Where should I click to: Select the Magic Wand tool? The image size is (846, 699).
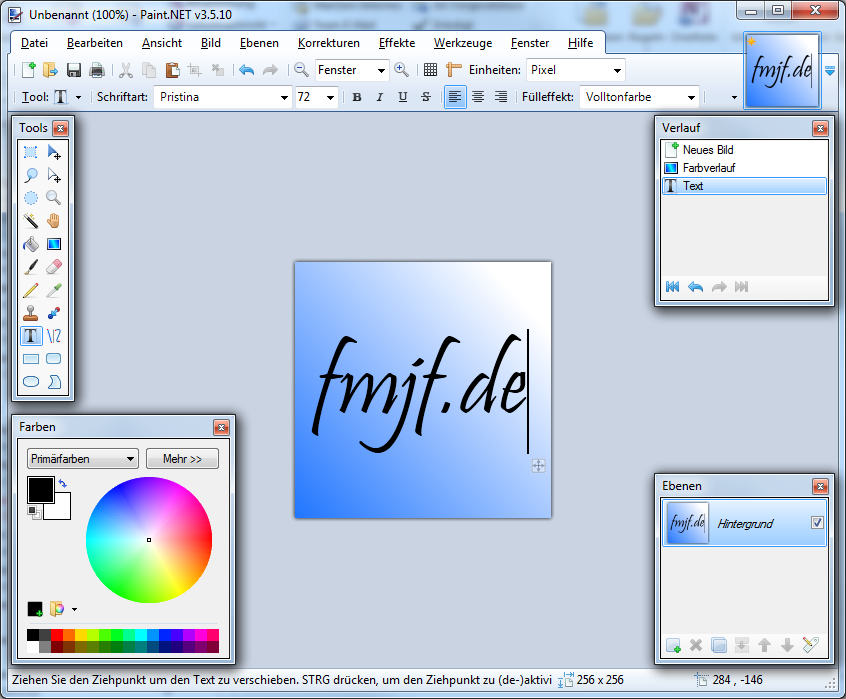pyautogui.click(x=31, y=221)
